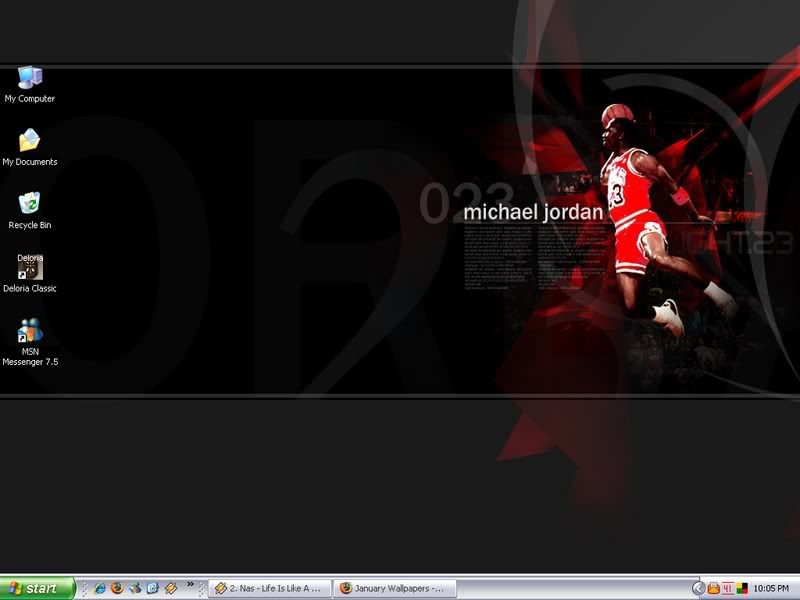Click the blue Quick Launch icon beside Winamp
This screenshot has width=800, height=600.
tap(153, 588)
